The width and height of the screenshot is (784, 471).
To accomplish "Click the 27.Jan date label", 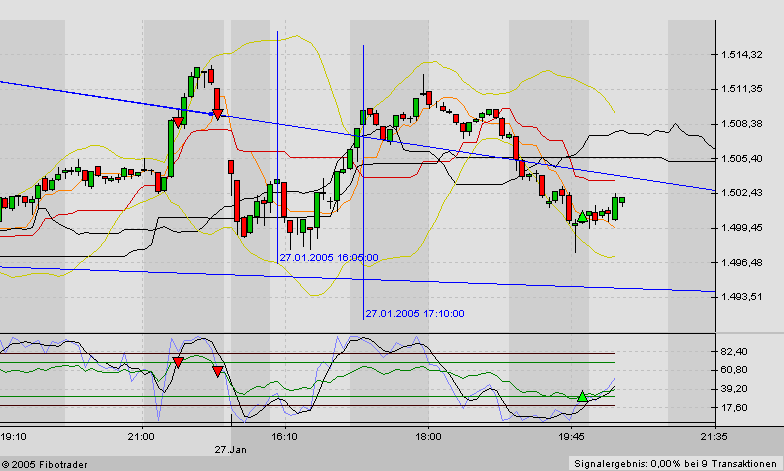I will point(230,450).
